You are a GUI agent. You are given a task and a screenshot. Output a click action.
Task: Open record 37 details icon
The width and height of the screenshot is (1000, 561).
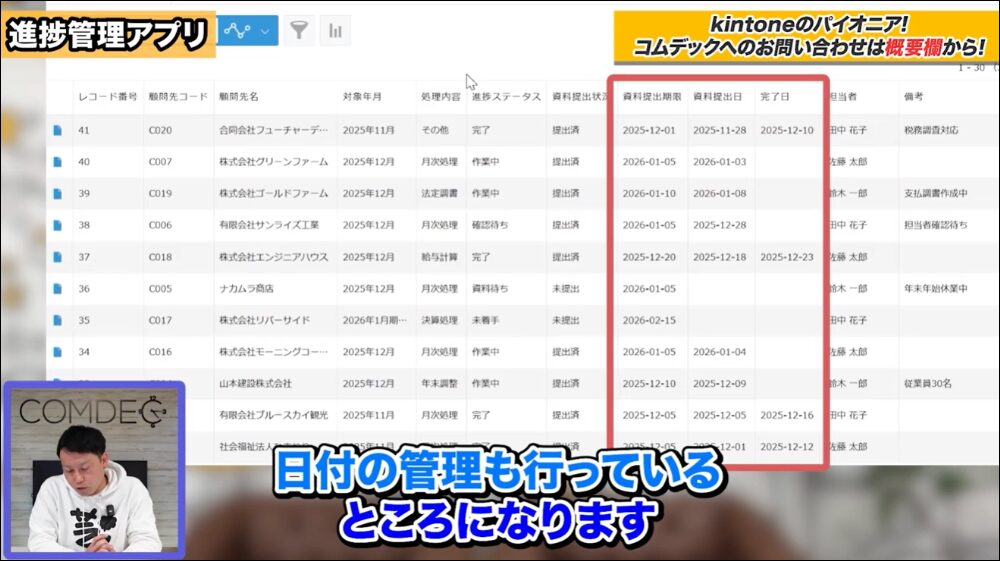point(57,257)
